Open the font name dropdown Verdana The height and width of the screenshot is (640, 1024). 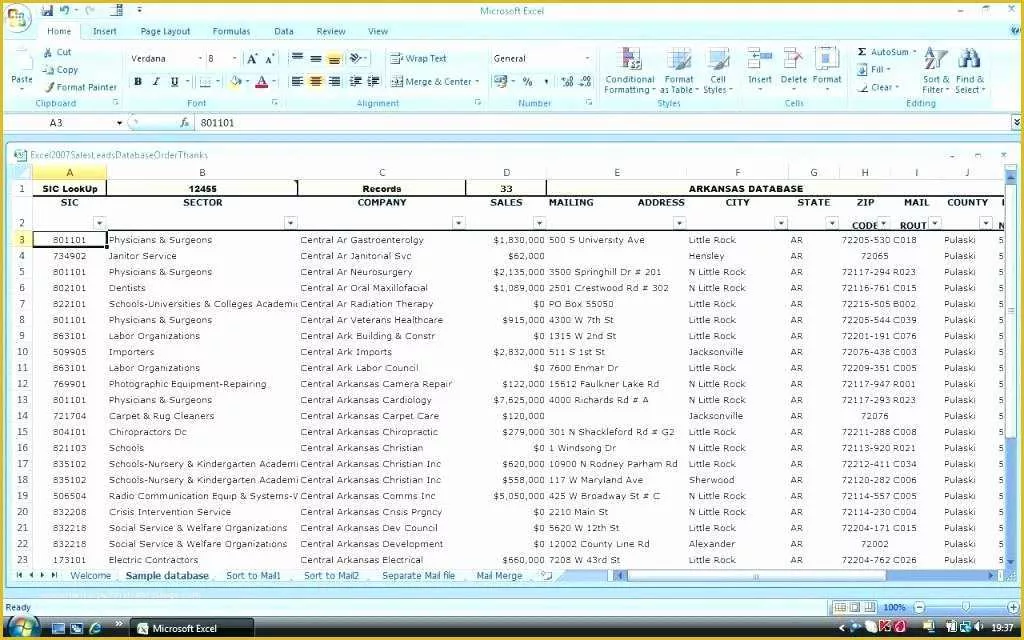pyautogui.click(x=200, y=59)
